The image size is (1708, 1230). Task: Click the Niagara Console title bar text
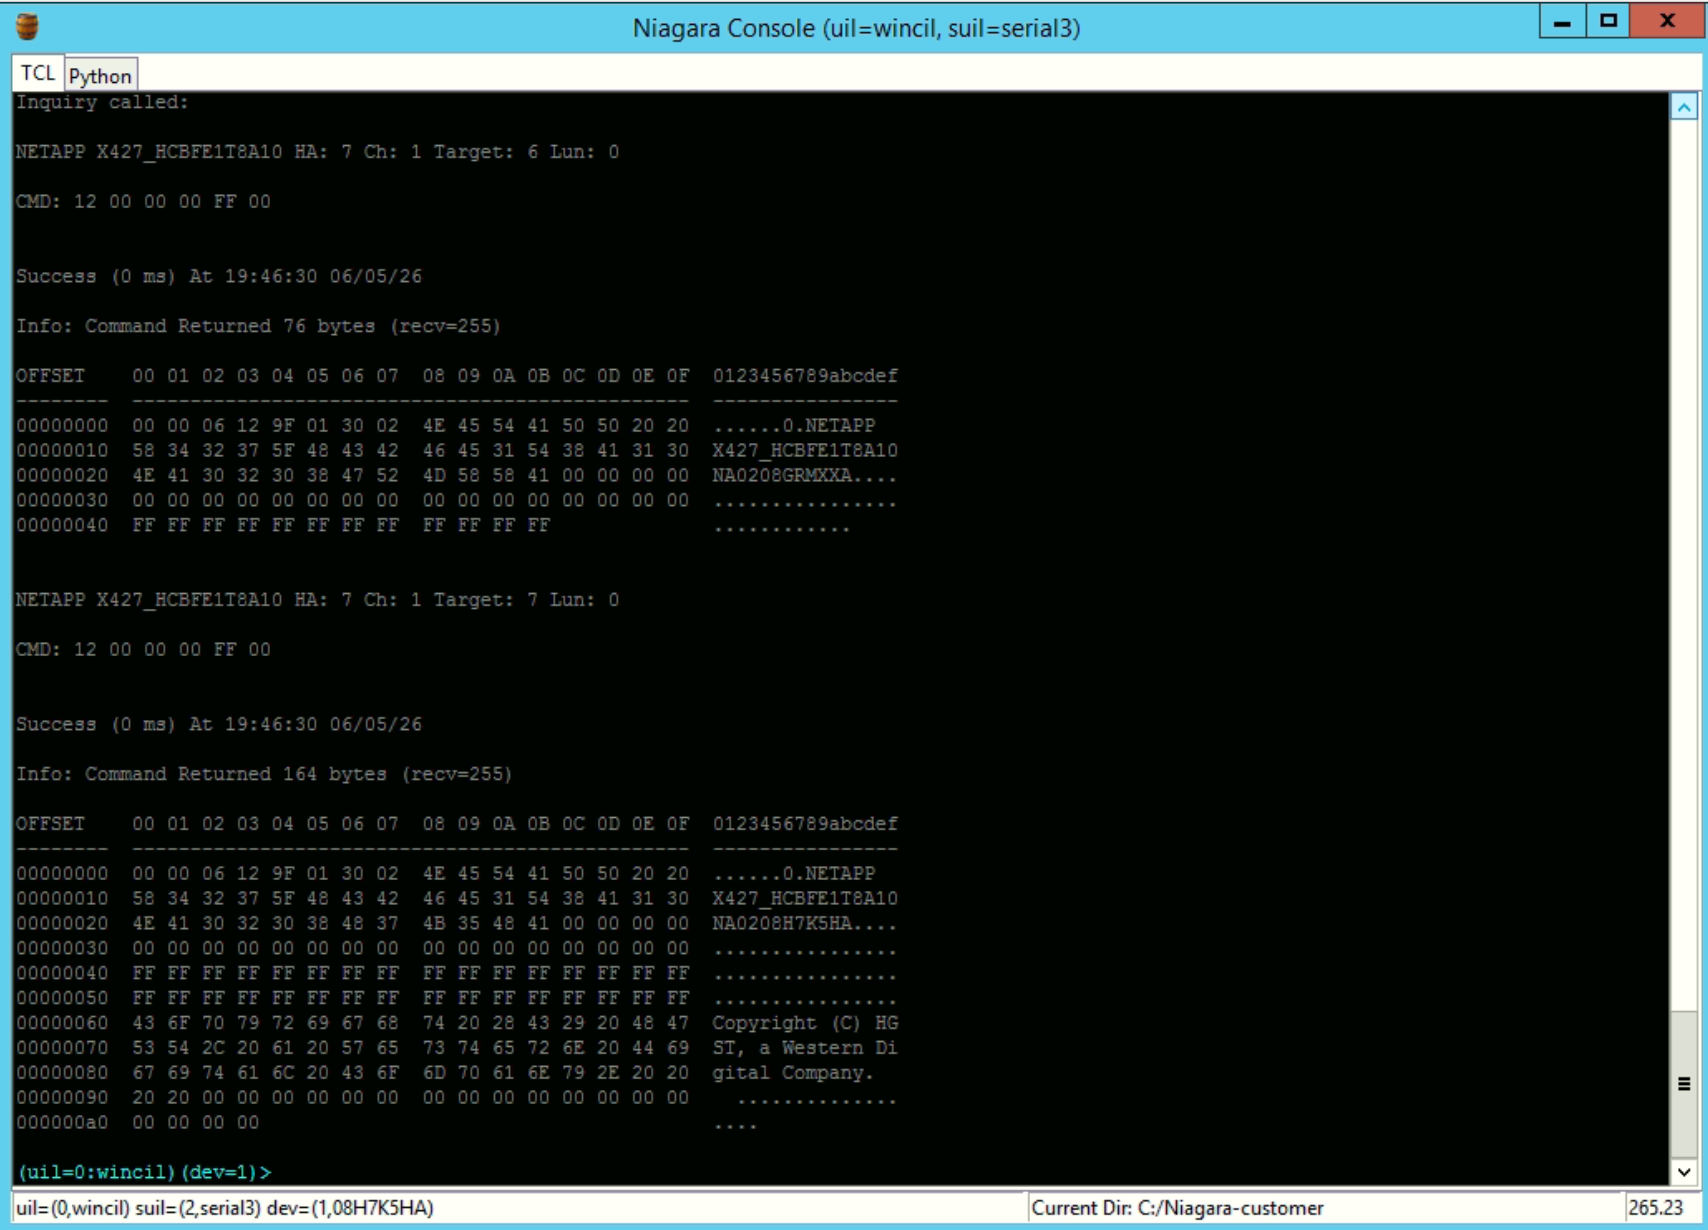(x=856, y=28)
